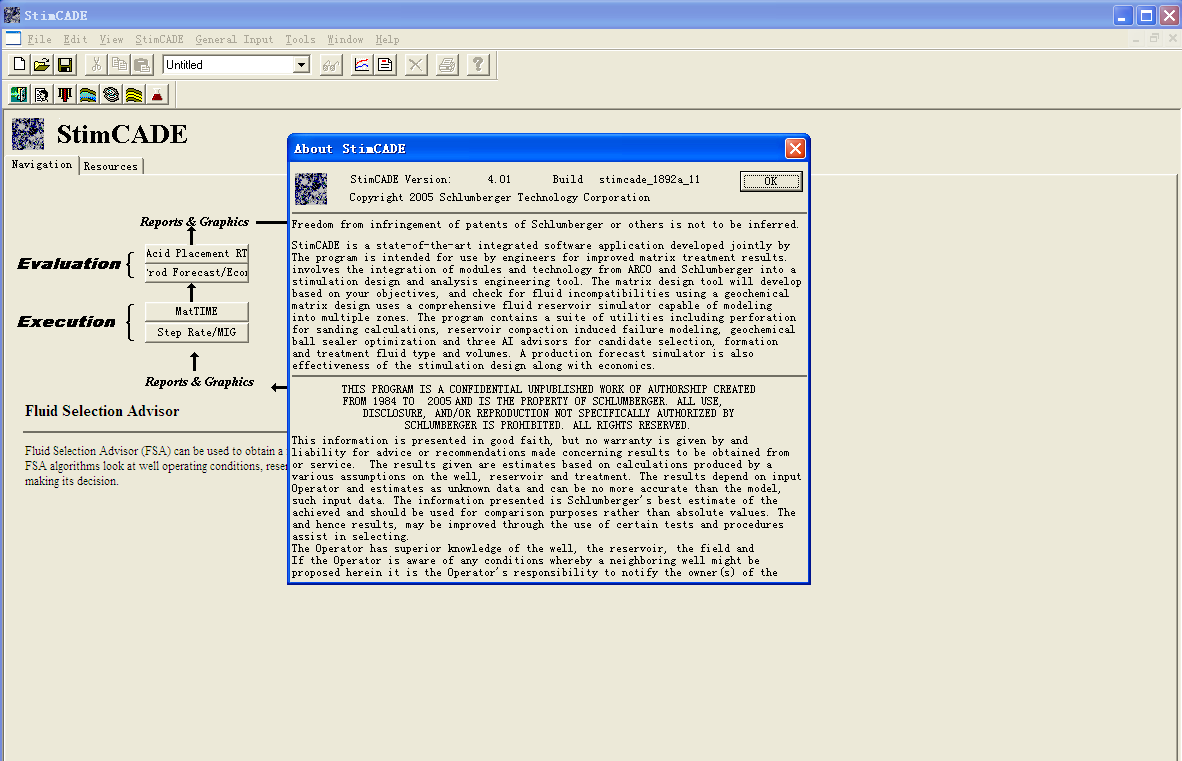Open the Edit menu

coord(75,39)
